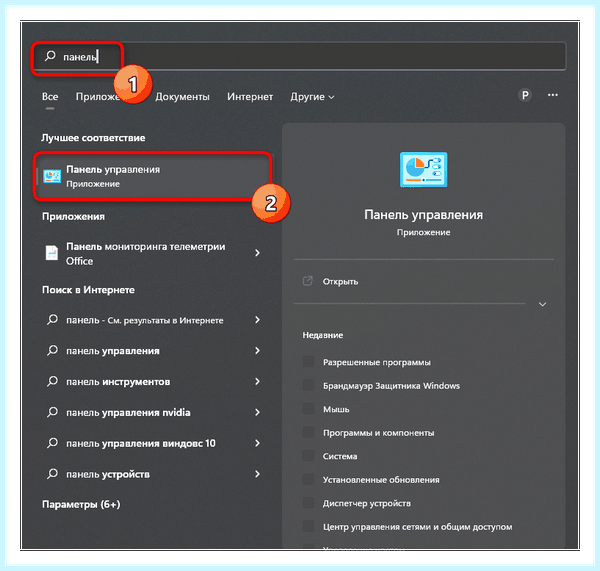Click icon next to 'Диспетчер устройств'
The height and width of the screenshot is (571, 600).
pos(308,503)
